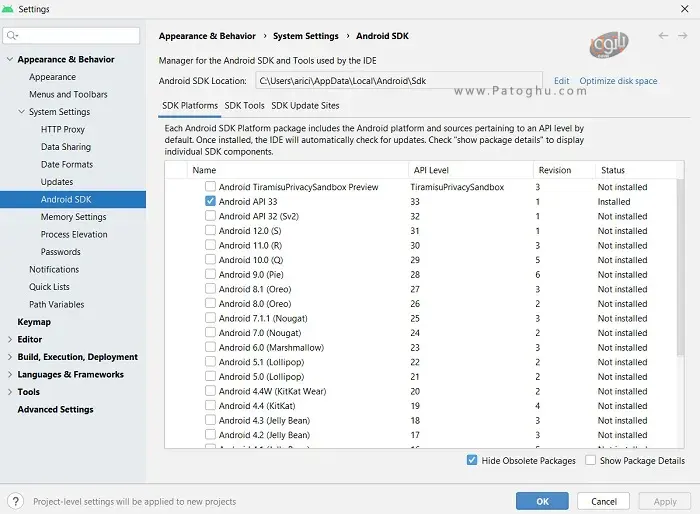The width and height of the screenshot is (700, 514).
Task: Collapse Appearance & Behavior section
Action: [10, 59]
